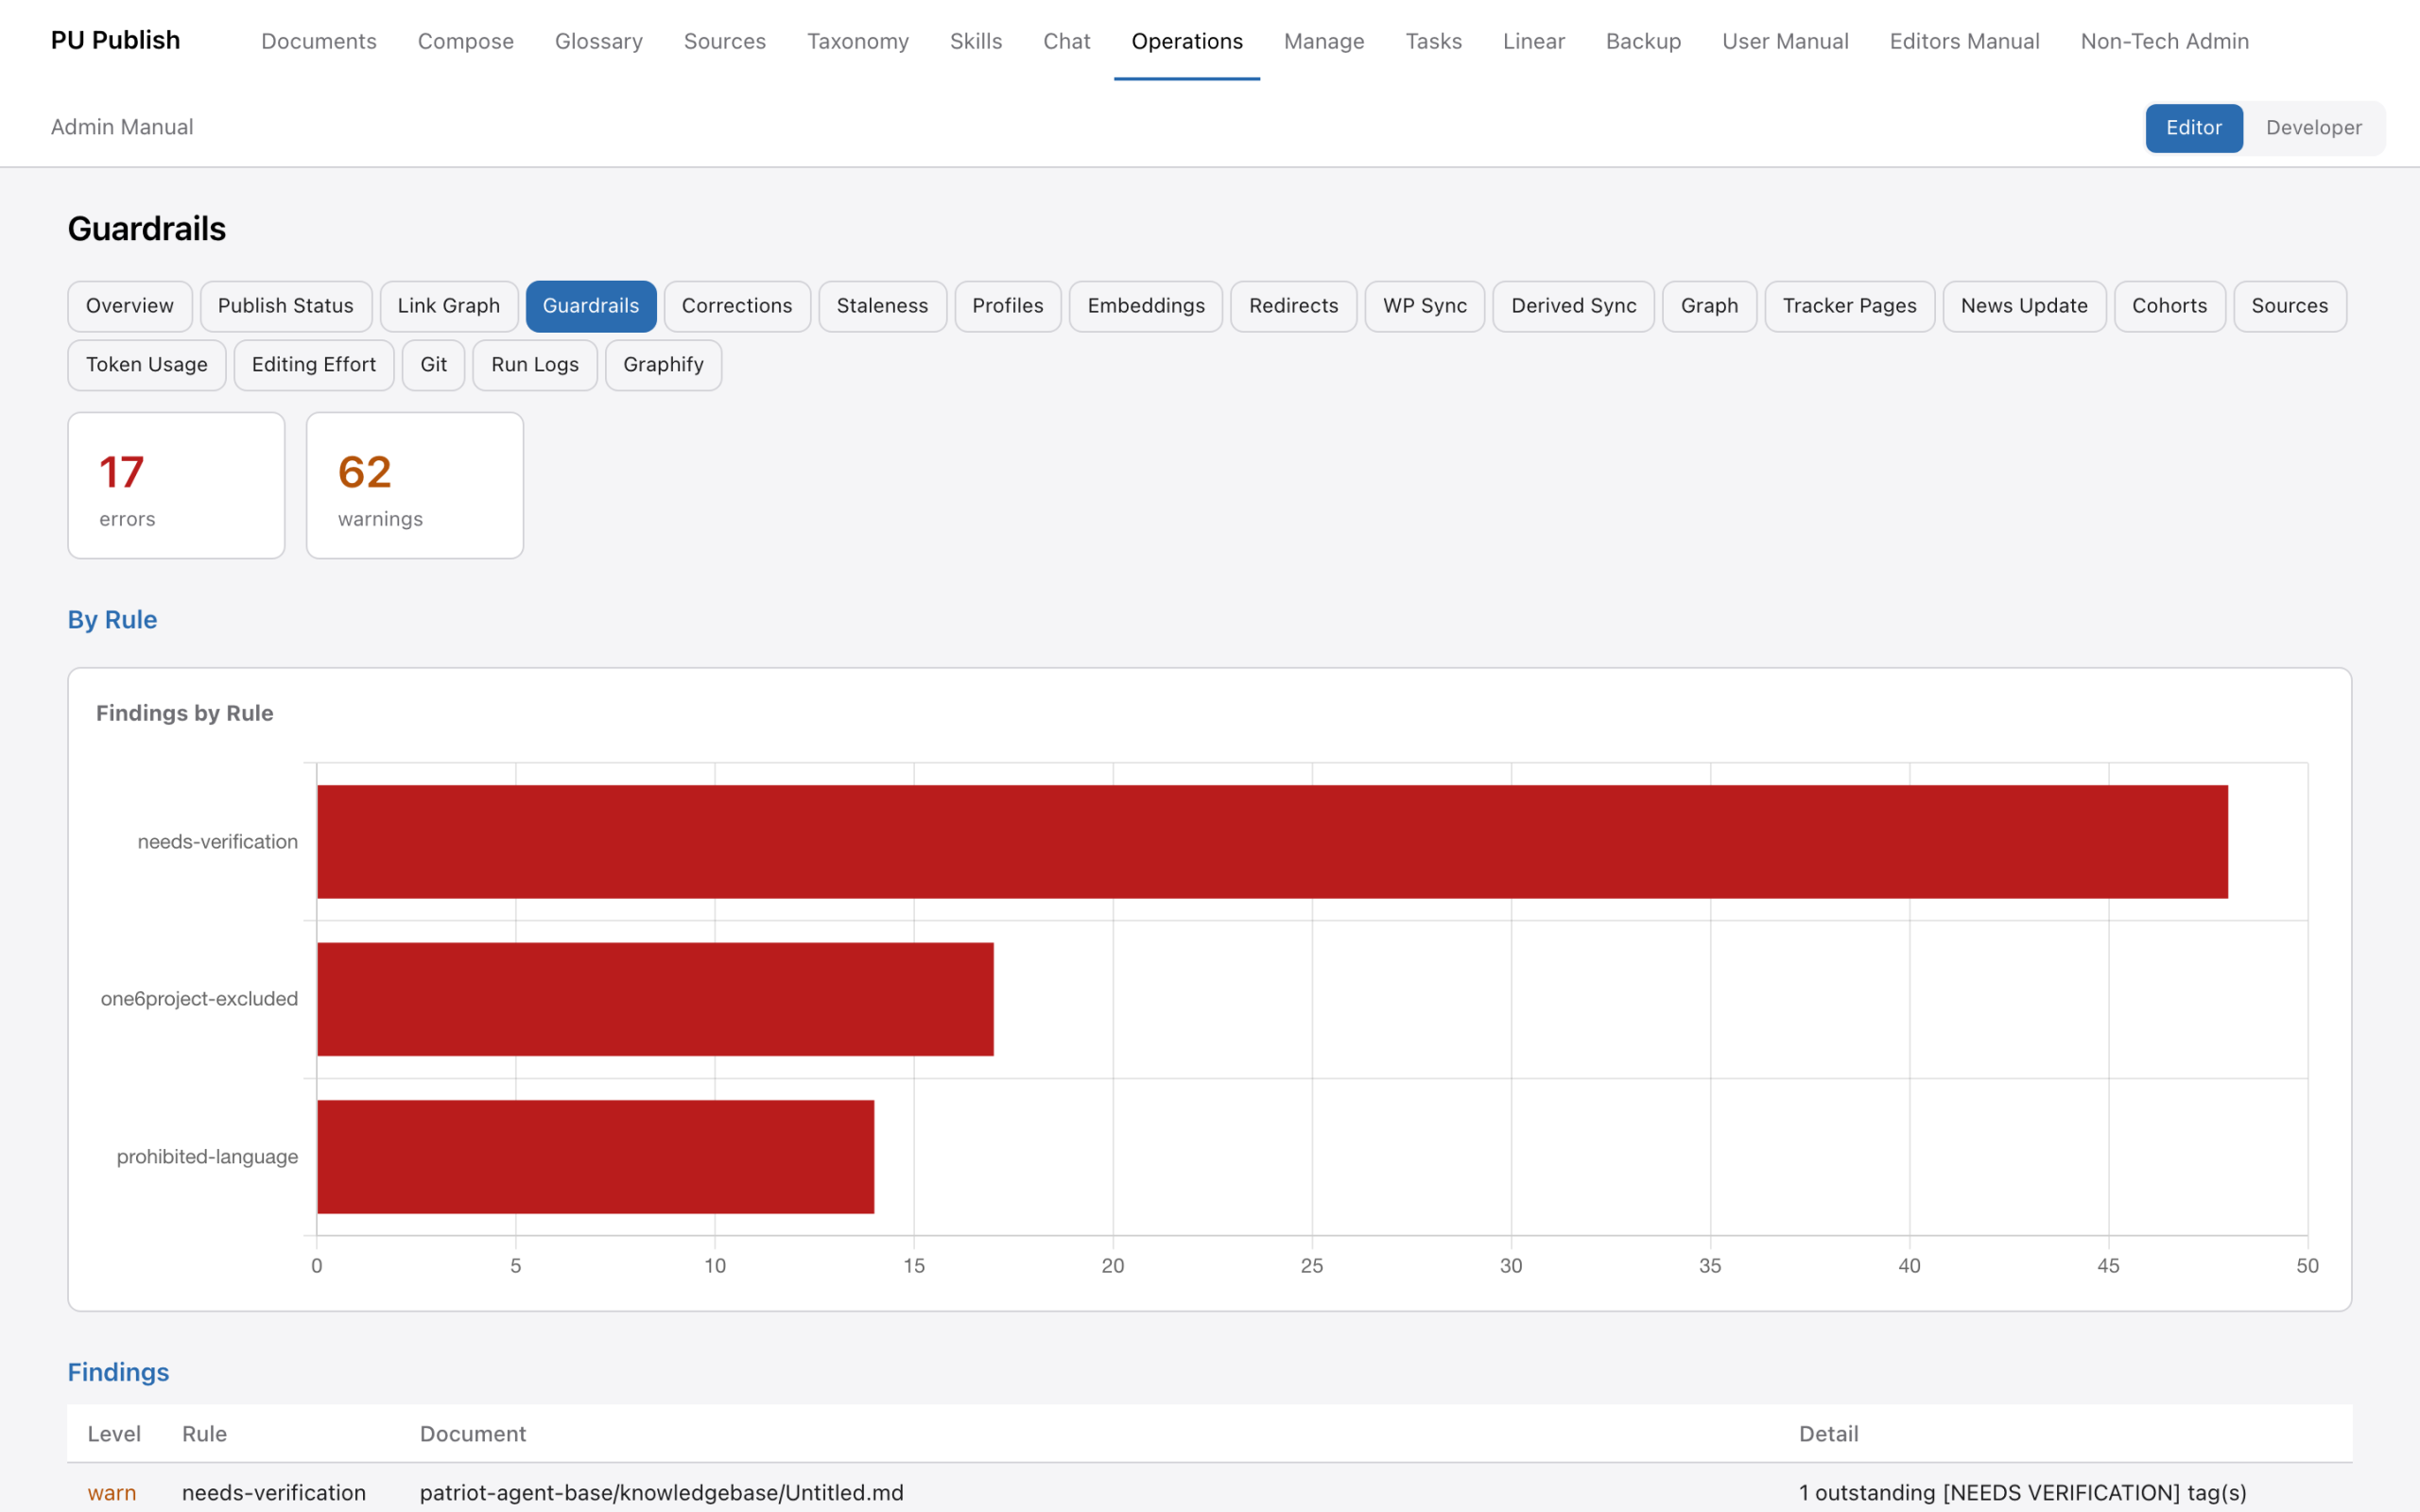Select the Guardrails tab
Screen dimensions: 2420x1512
click(591, 306)
